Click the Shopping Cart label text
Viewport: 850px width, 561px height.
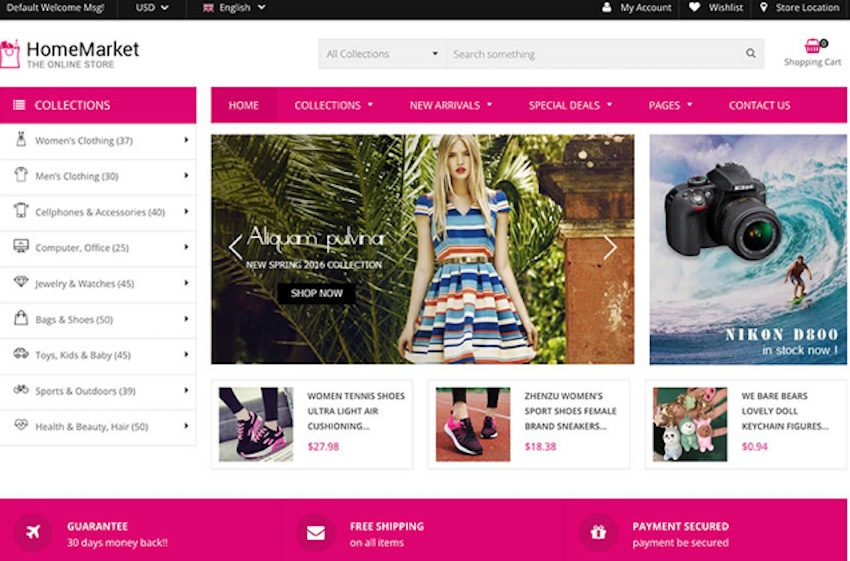click(813, 62)
